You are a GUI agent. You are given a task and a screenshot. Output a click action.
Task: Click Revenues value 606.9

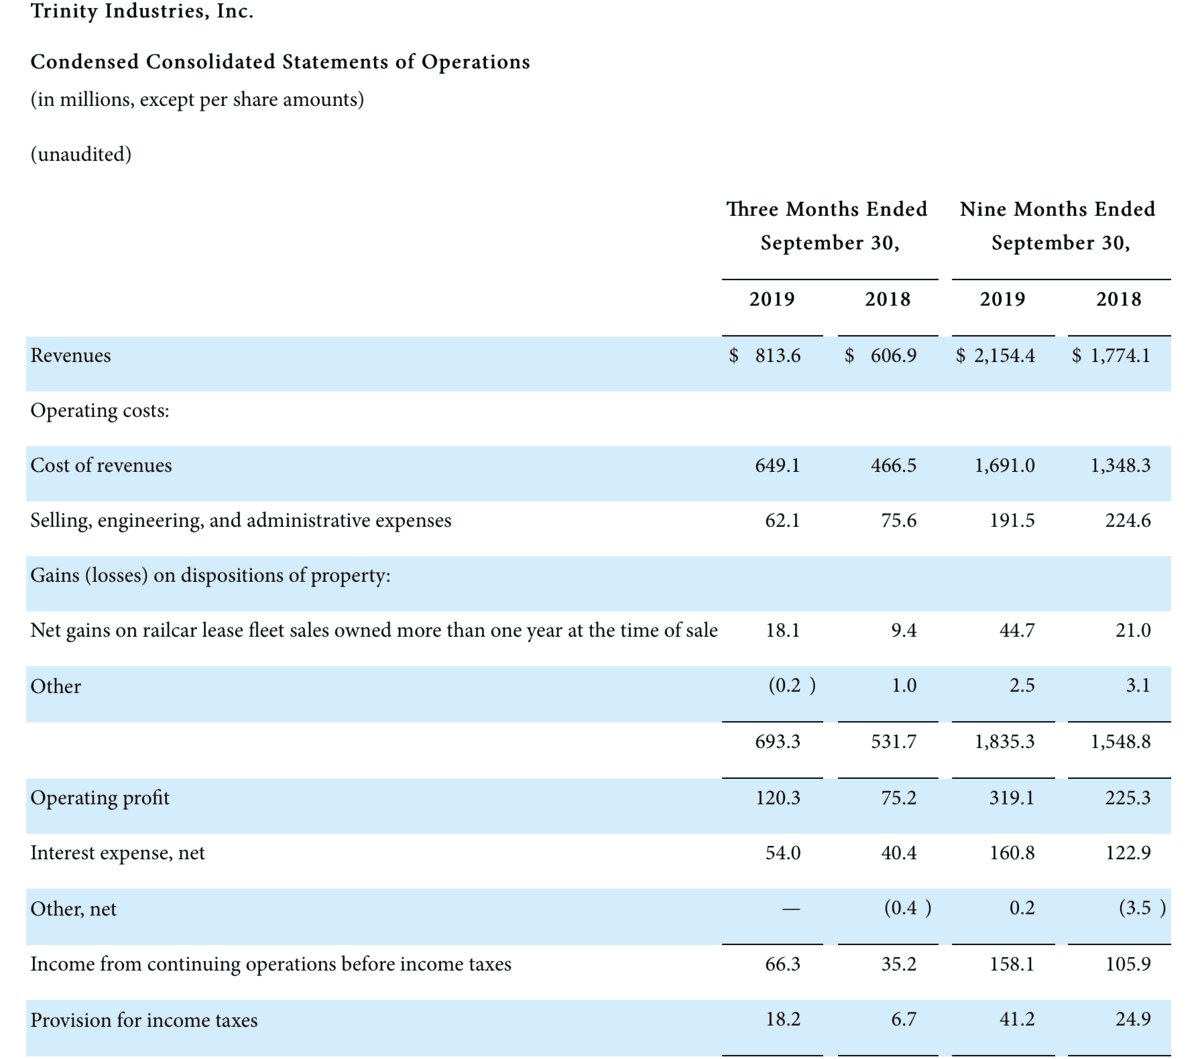tap(894, 356)
